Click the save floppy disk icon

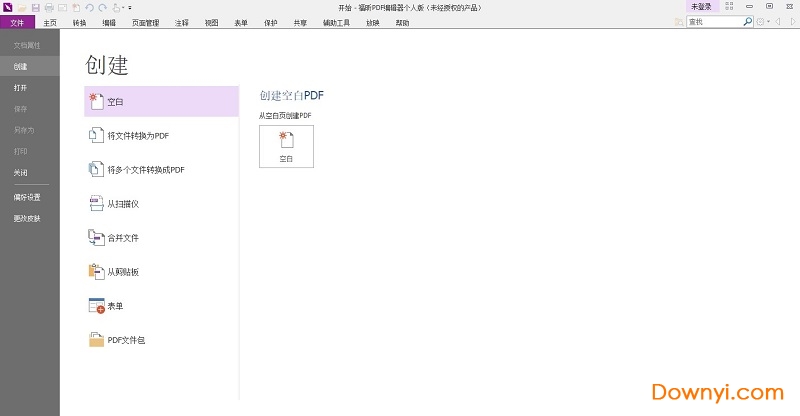[x=36, y=8]
